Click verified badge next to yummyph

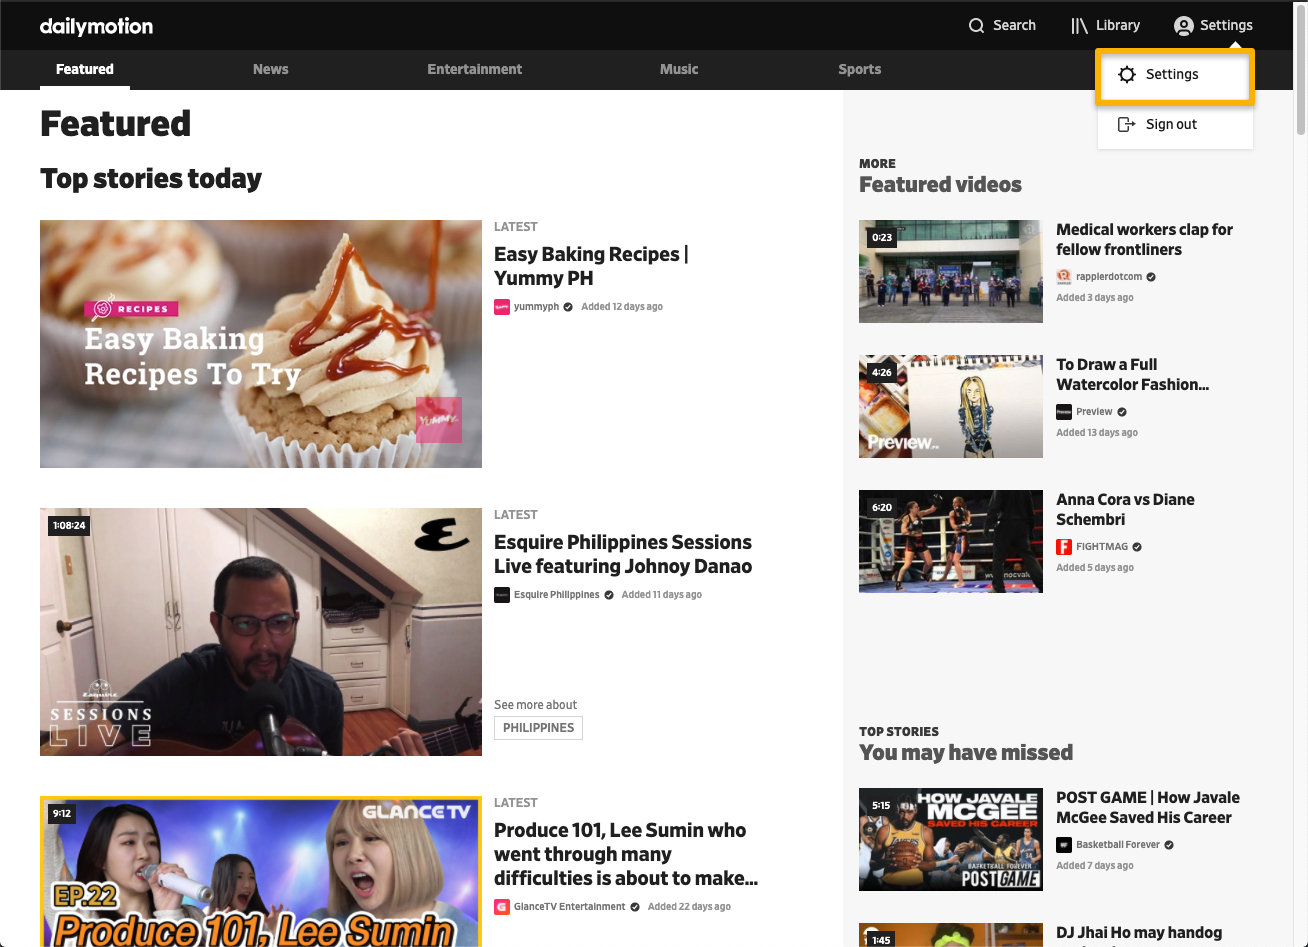click(x=568, y=307)
